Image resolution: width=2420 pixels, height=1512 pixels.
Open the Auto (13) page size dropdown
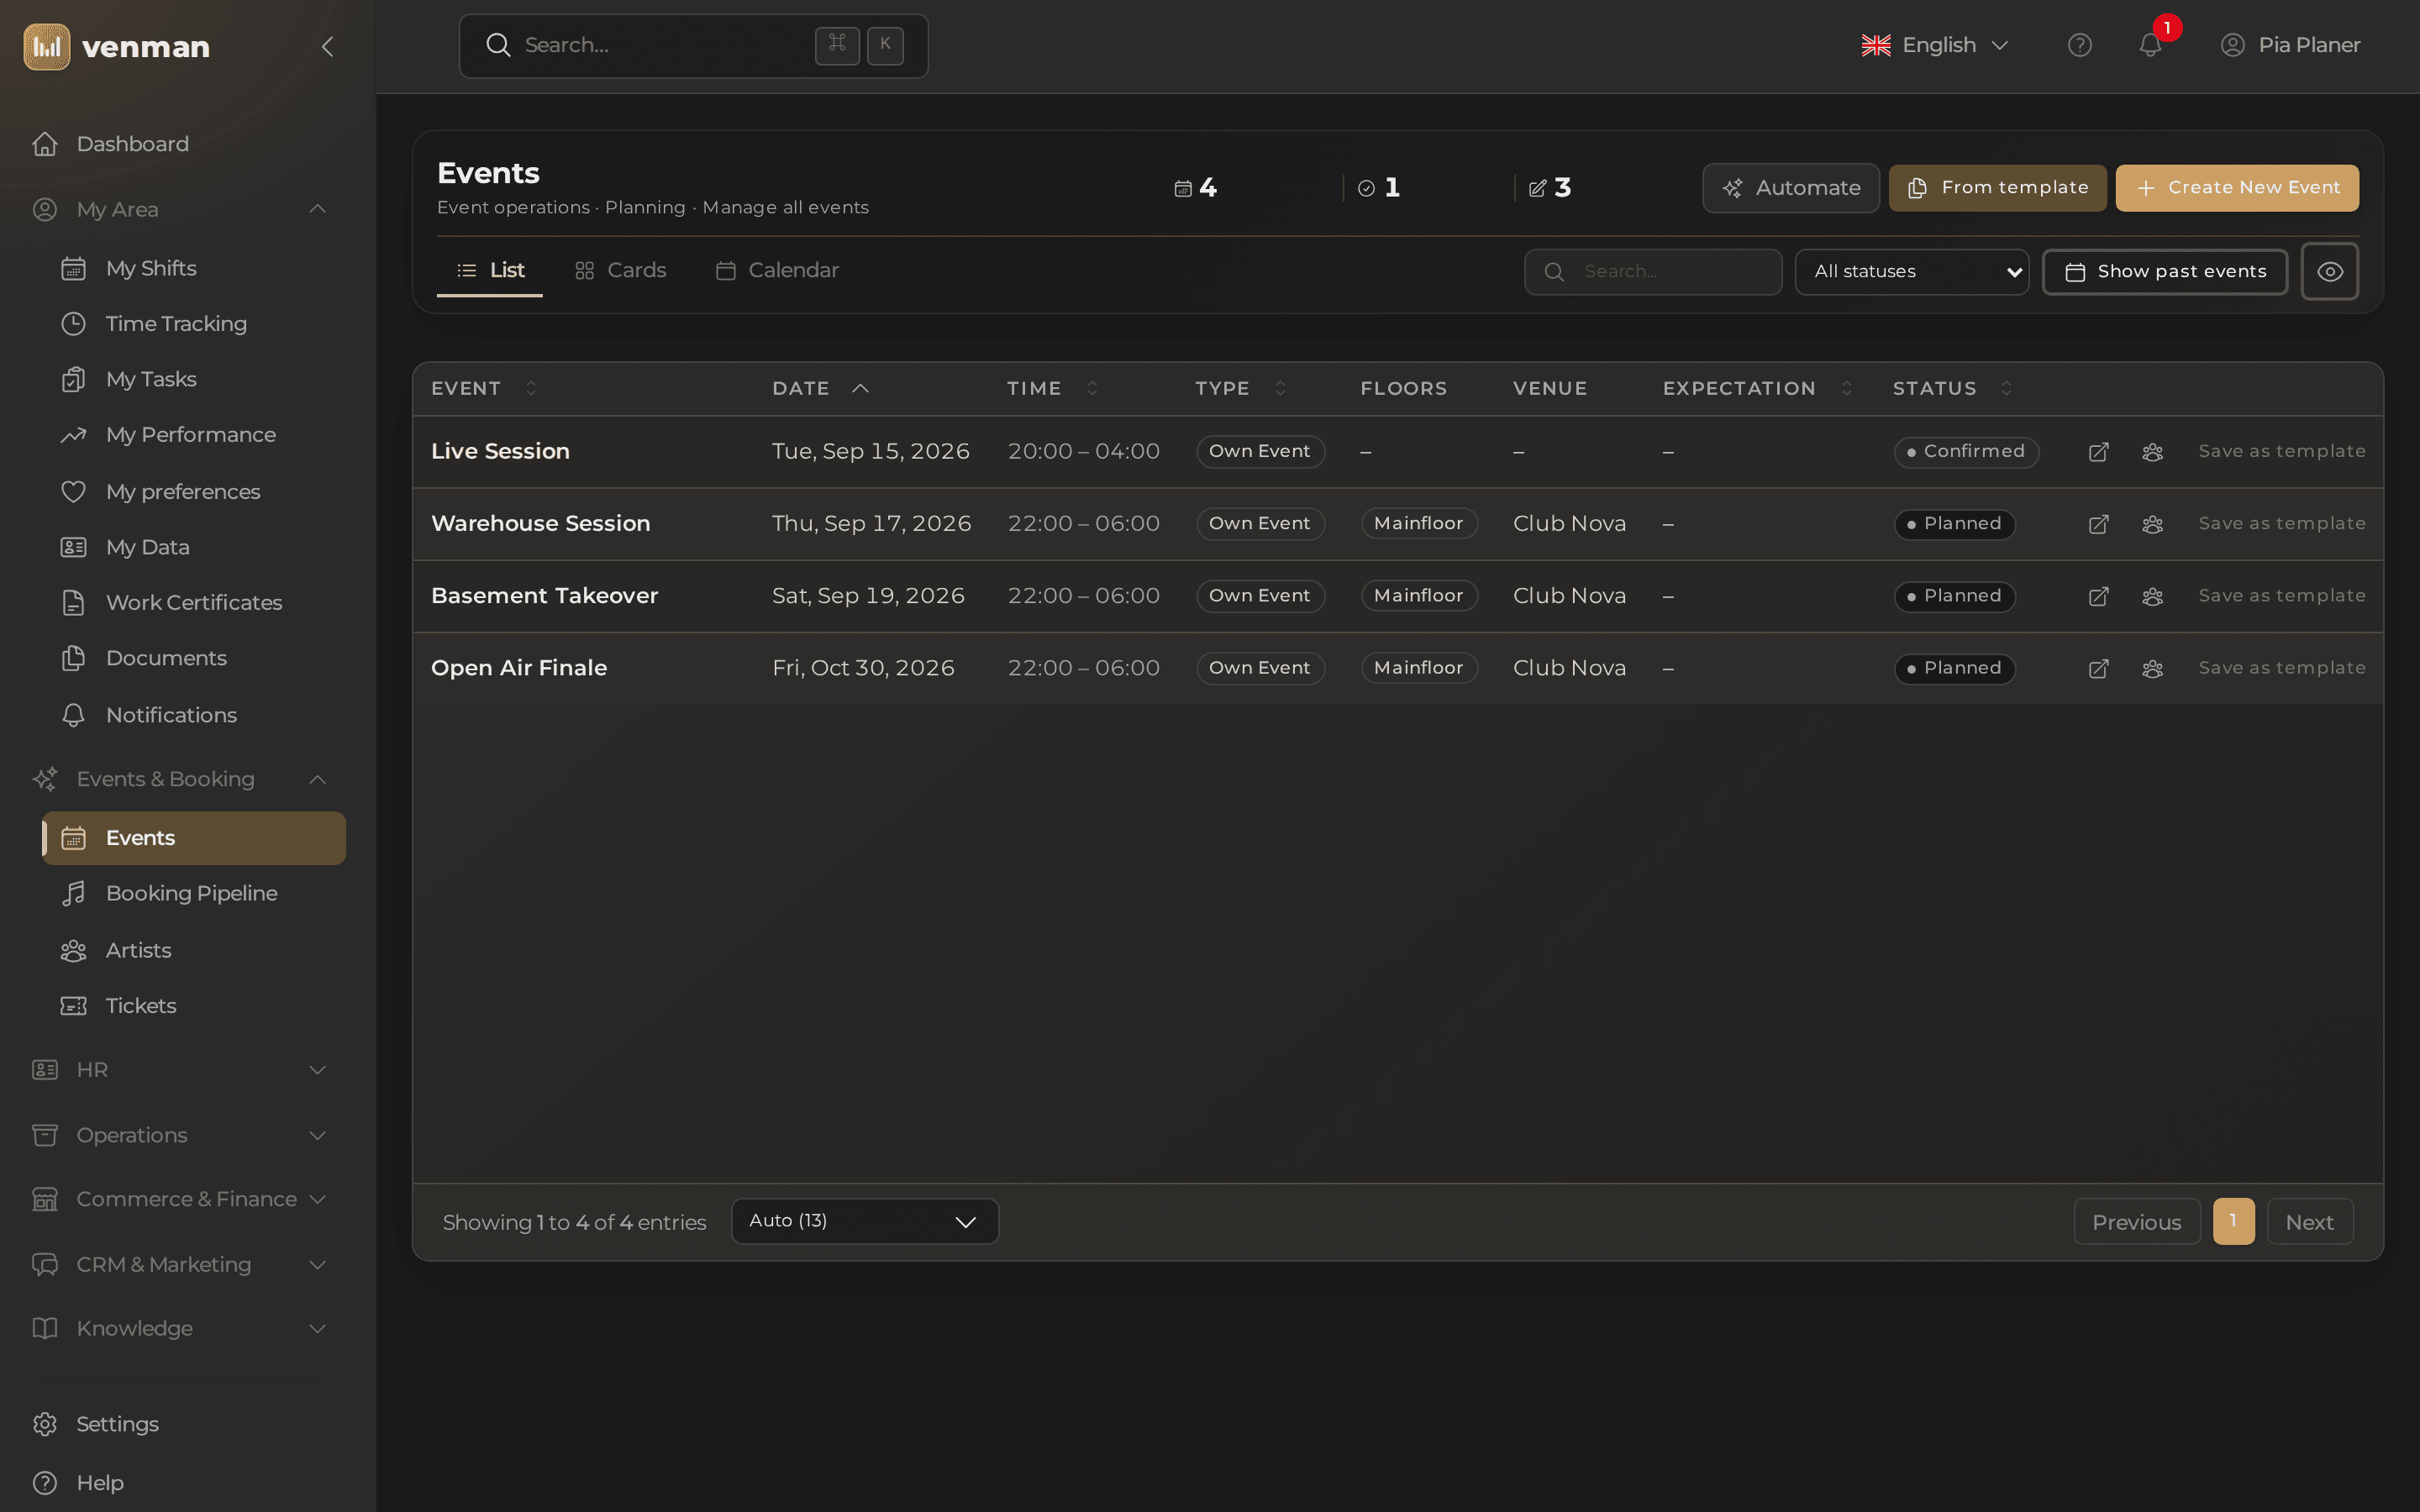[865, 1221]
